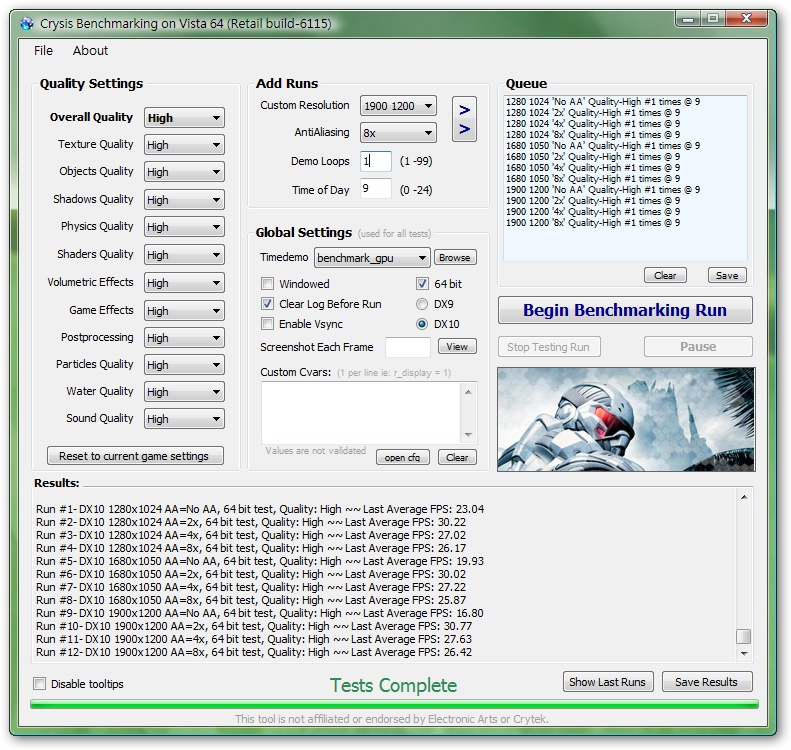Screen dimensions: 791x750
Task: Uncheck the 64 bit checkbox
Action: coord(422,284)
